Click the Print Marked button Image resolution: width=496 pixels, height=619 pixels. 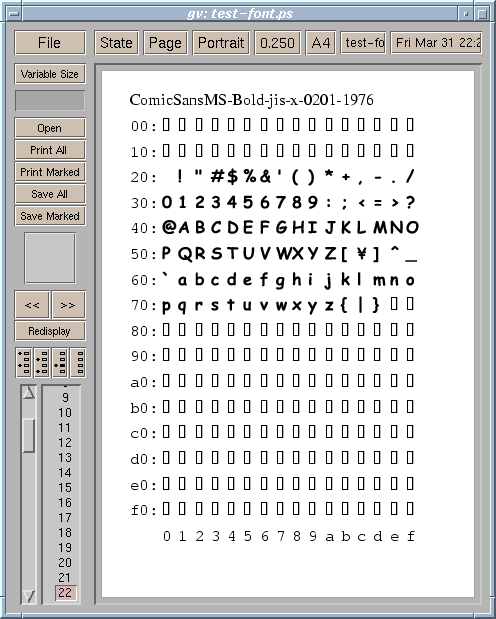50,172
